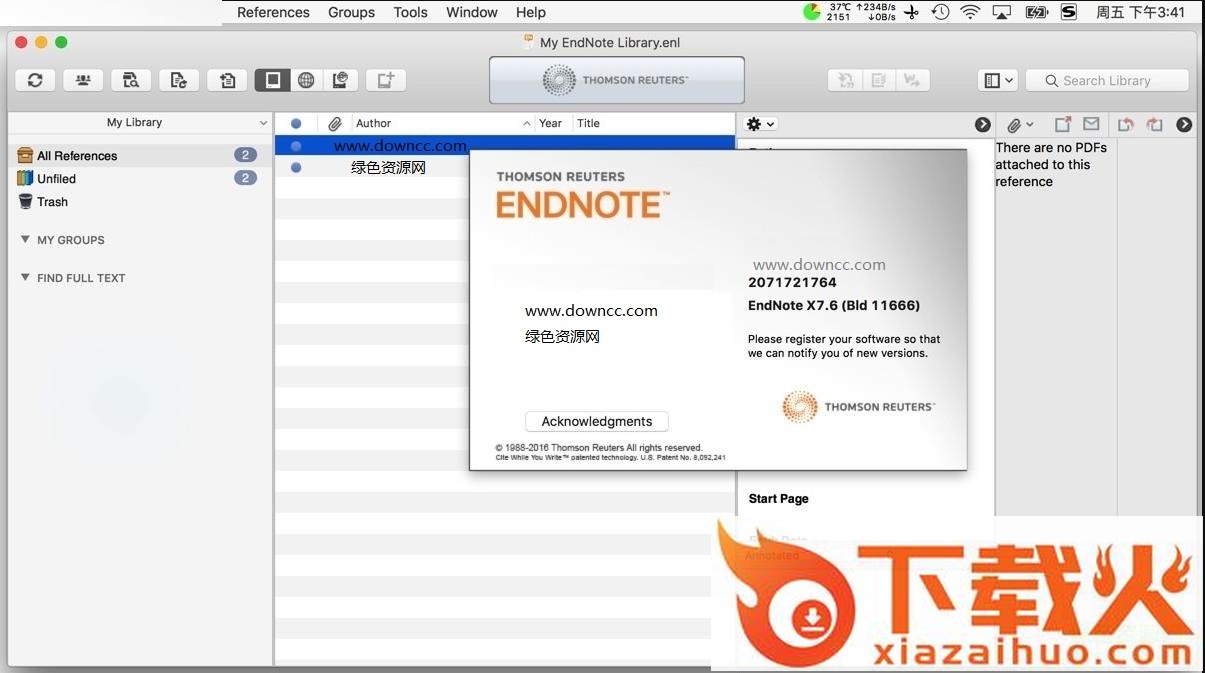
Task: Open the gear options dropdown in reference panel
Action: 761,124
